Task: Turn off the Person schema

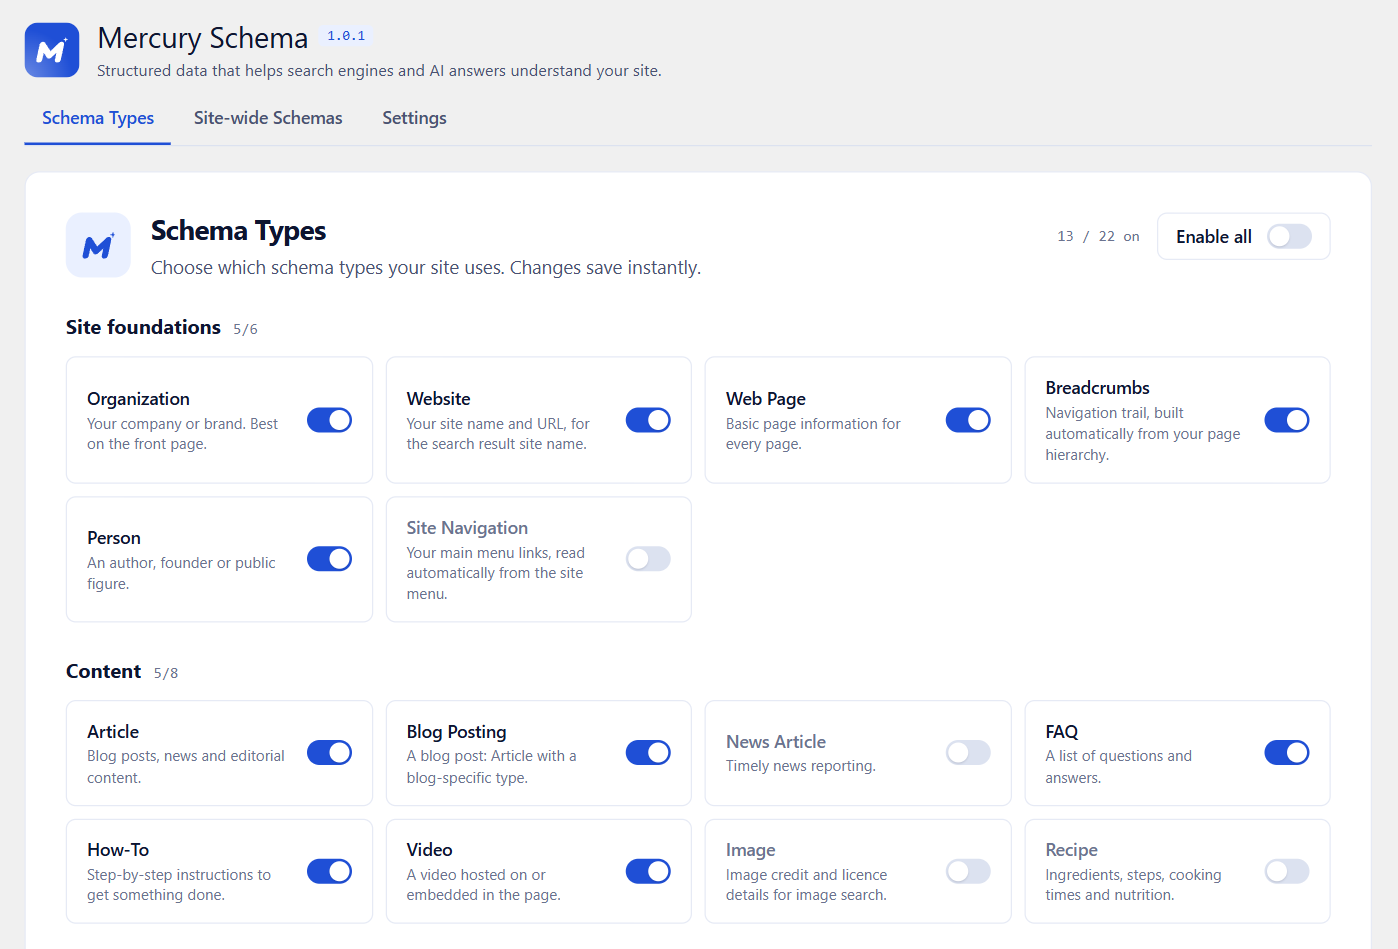Action: [x=329, y=559]
